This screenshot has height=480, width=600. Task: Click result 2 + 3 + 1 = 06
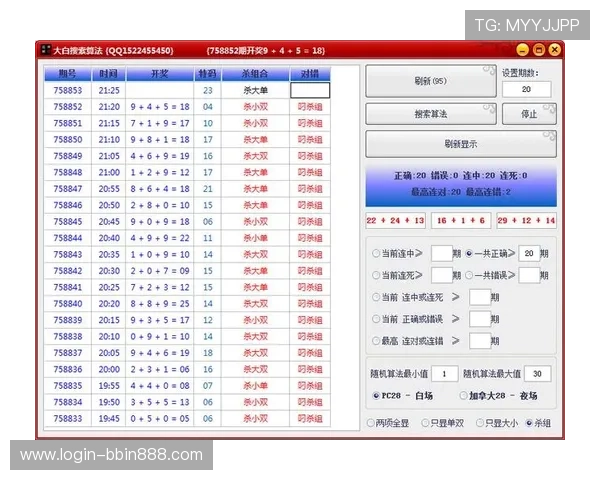pos(160,369)
